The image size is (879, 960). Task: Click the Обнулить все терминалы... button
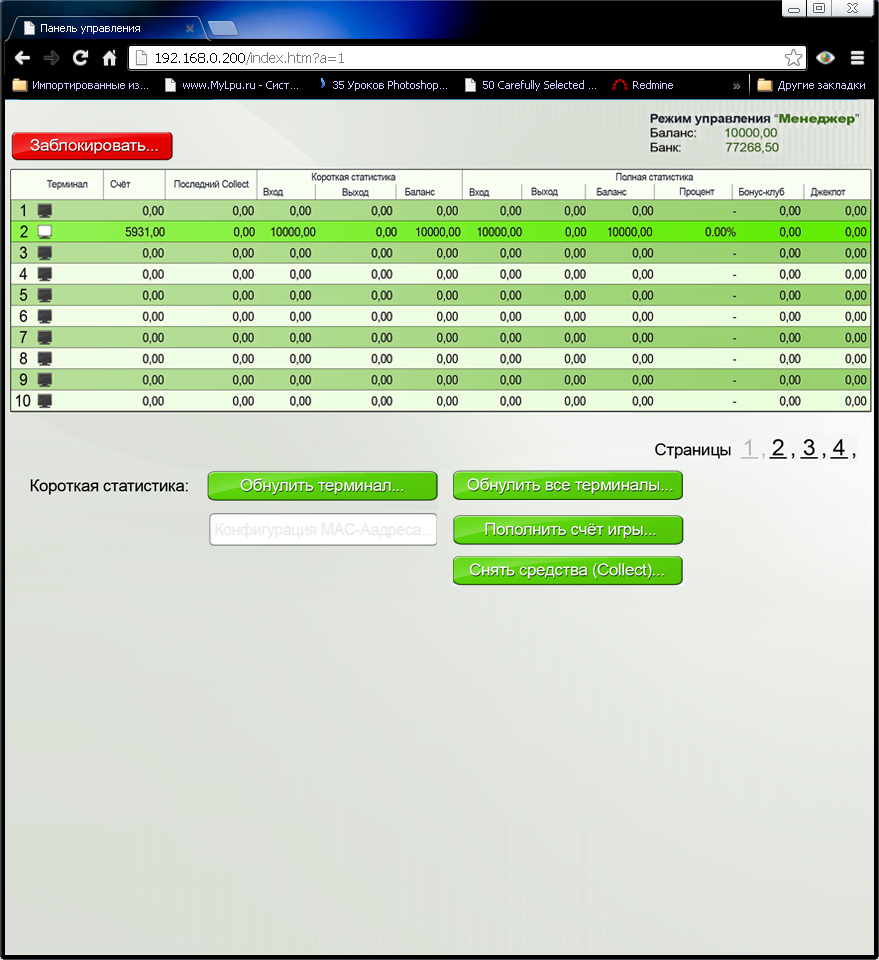[568, 485]
